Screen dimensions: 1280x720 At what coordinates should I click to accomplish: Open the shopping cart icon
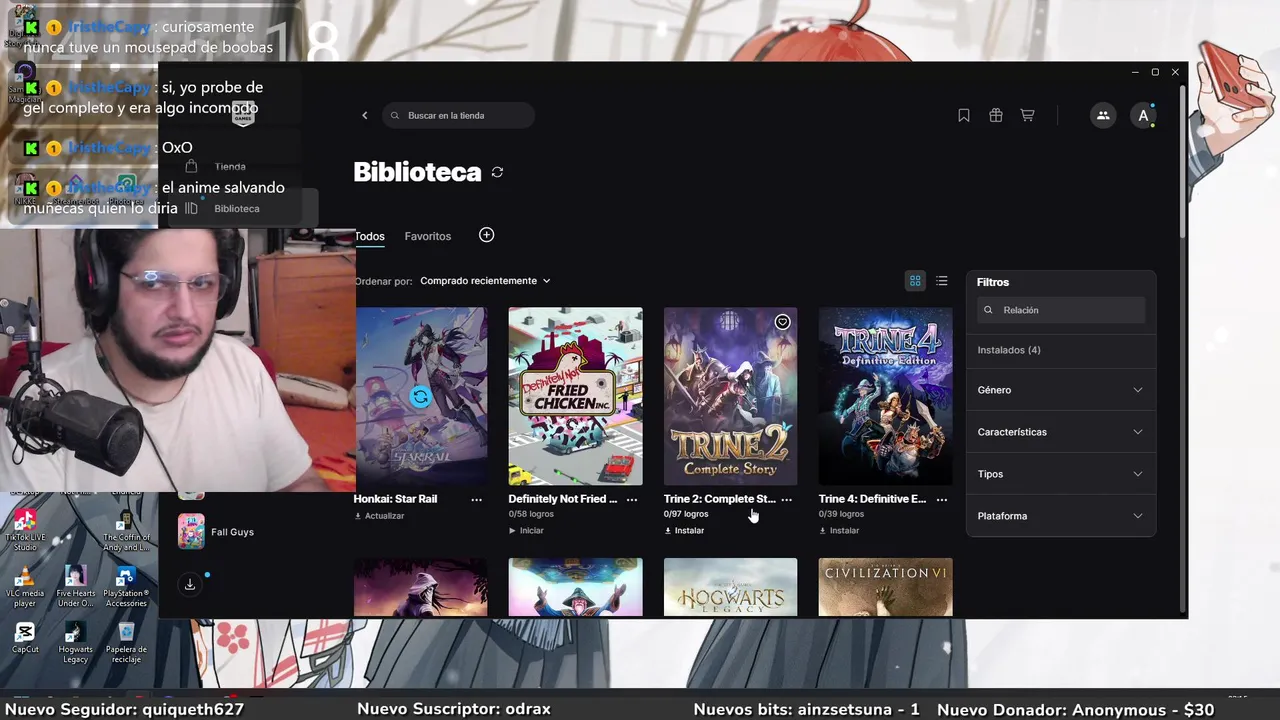[x=1027, y=115]
